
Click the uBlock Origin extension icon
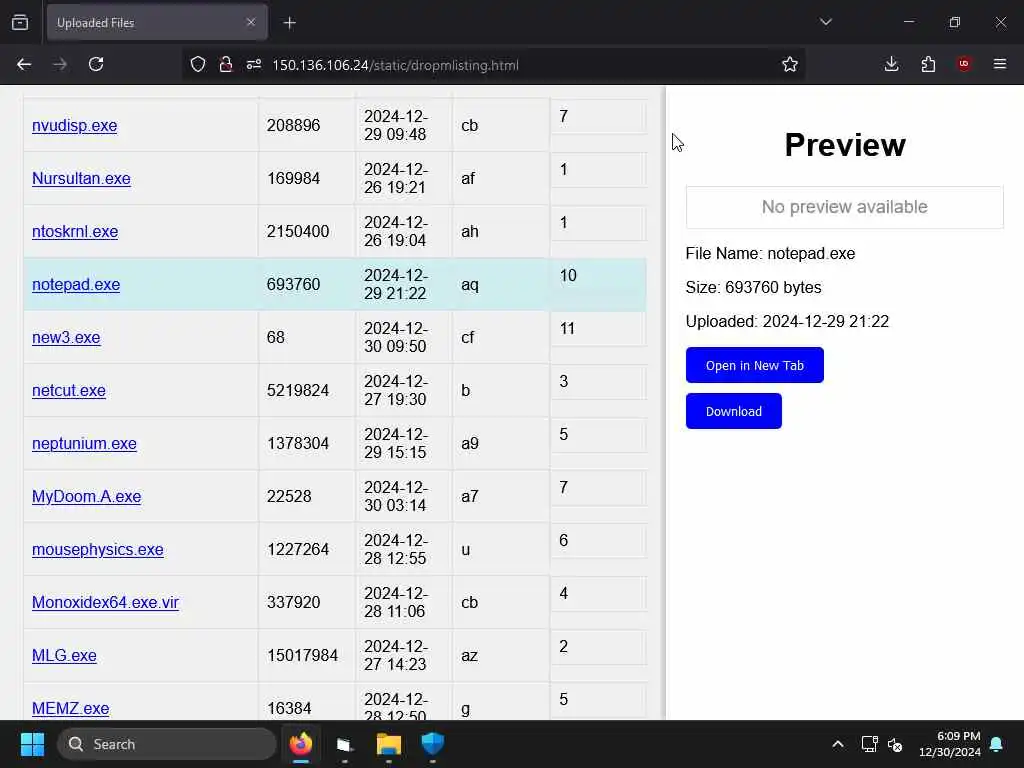tap(964, 64)
